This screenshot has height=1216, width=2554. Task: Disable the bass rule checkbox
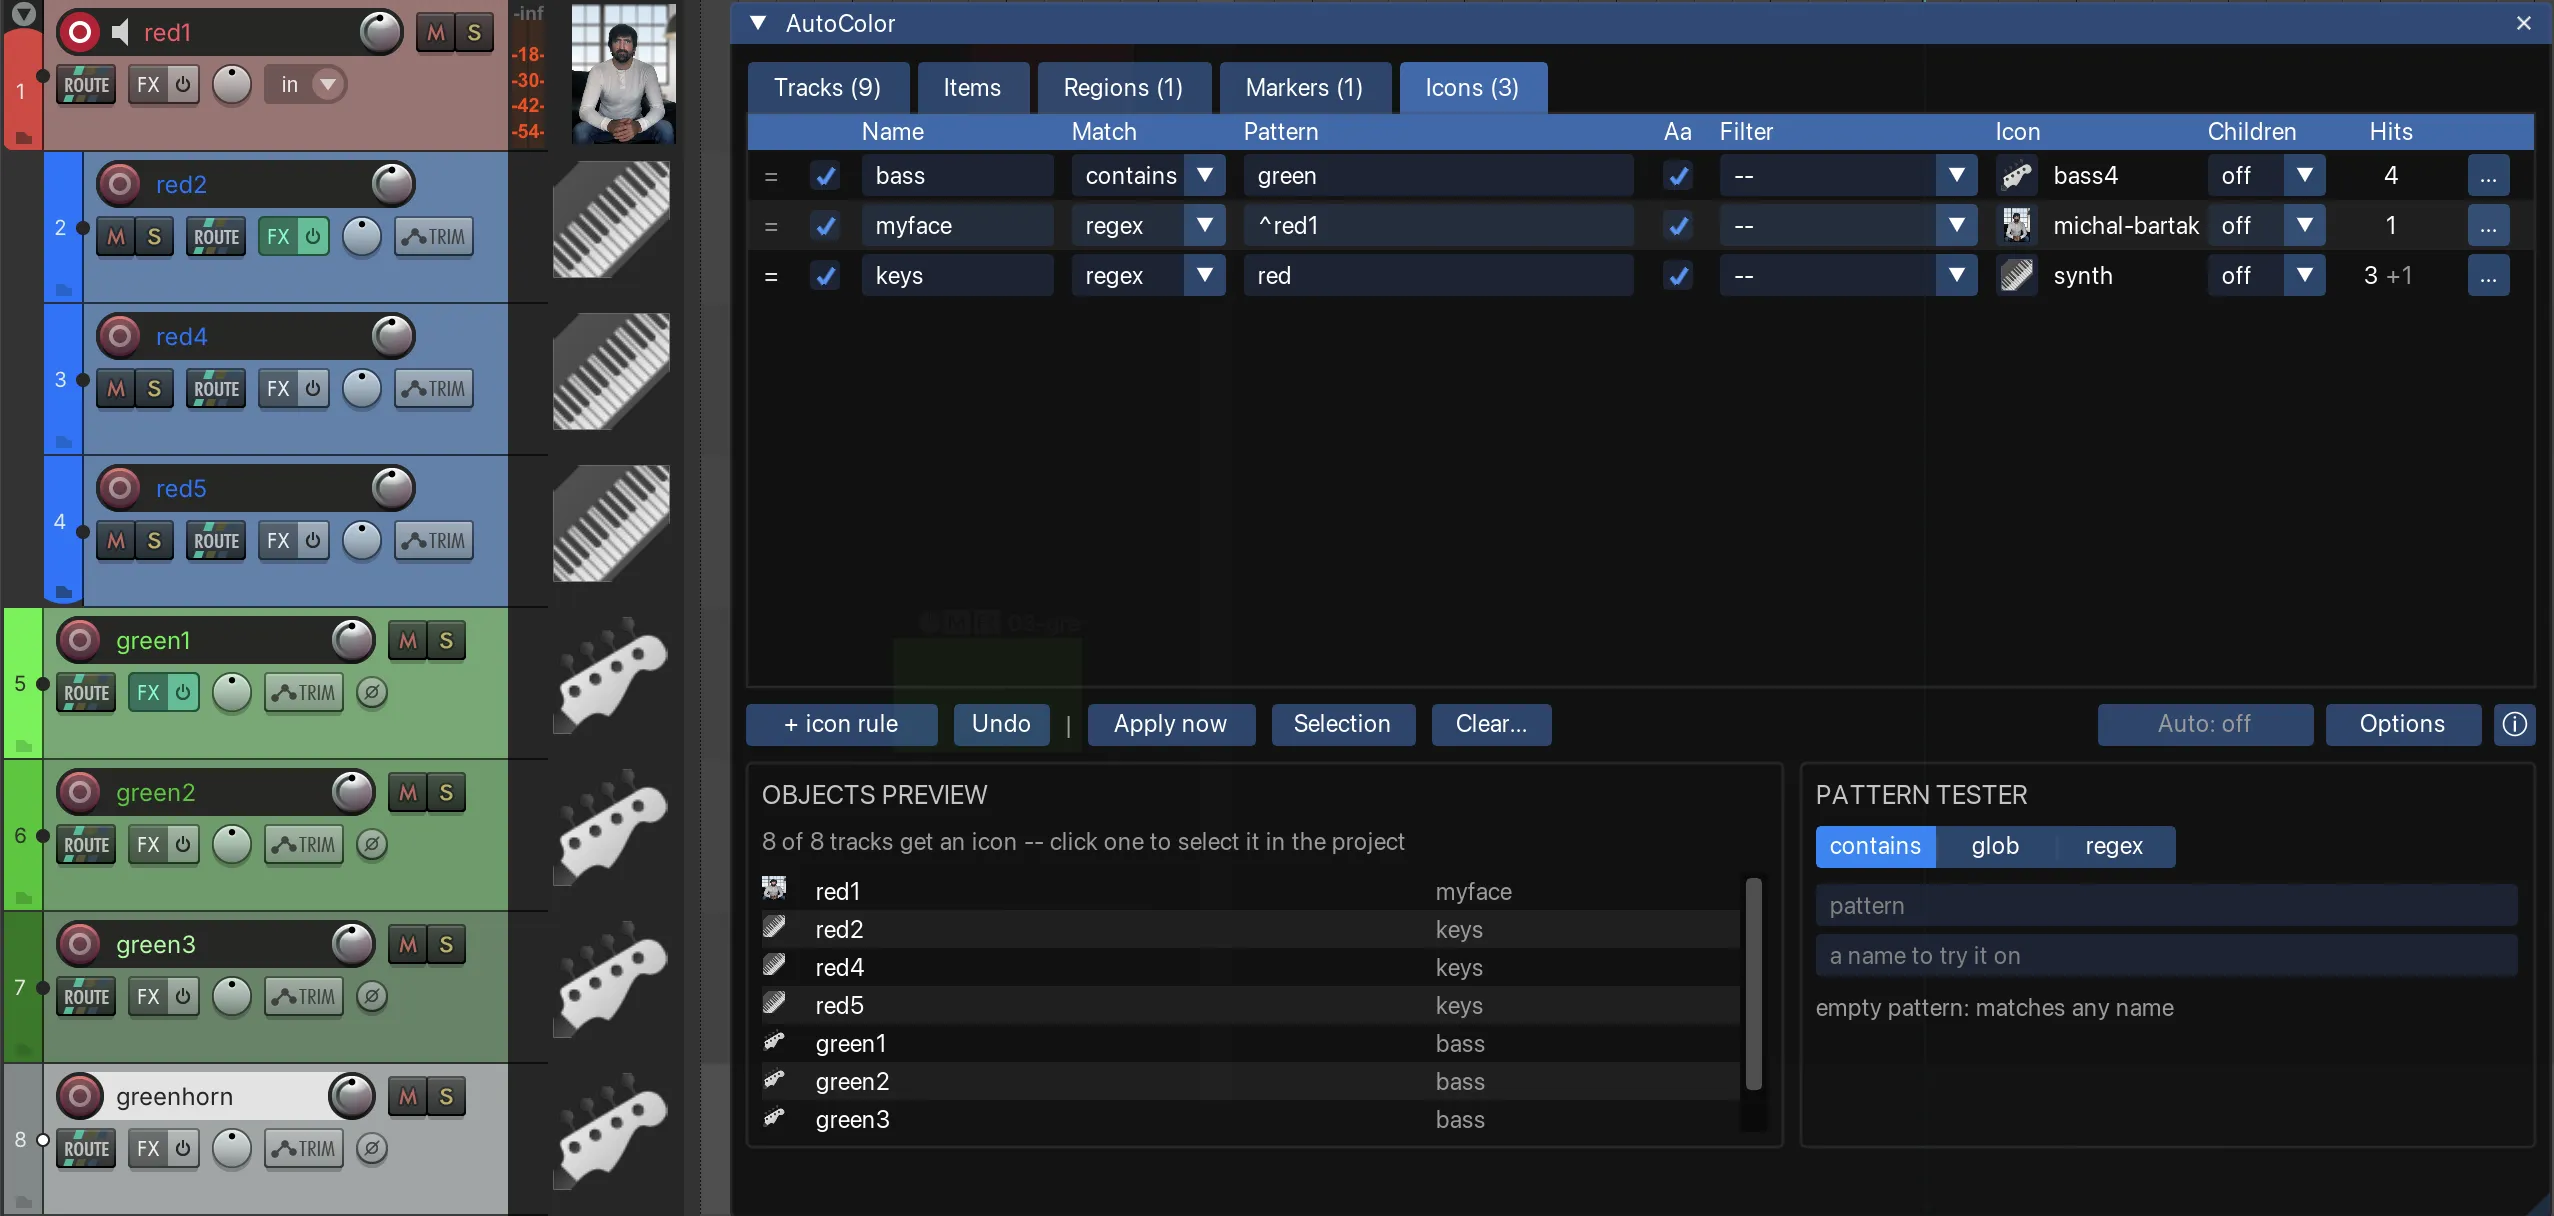tap(825, 176)
